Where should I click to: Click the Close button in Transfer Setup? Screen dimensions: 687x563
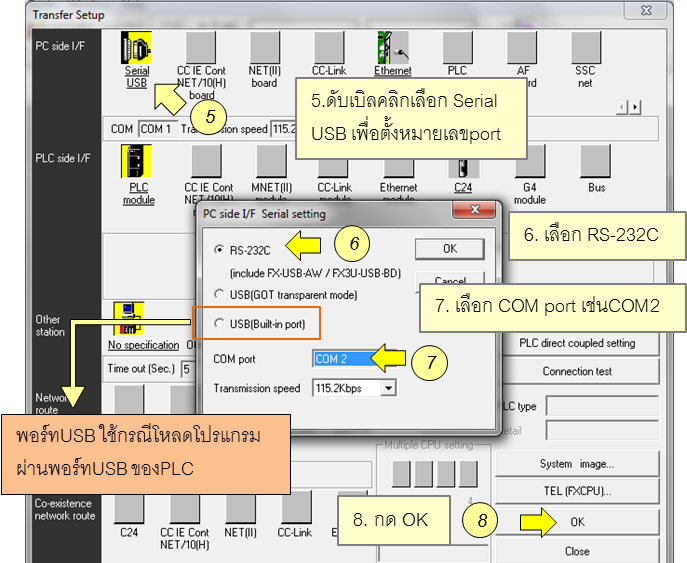pyautogui.click(x=577, y=551)
